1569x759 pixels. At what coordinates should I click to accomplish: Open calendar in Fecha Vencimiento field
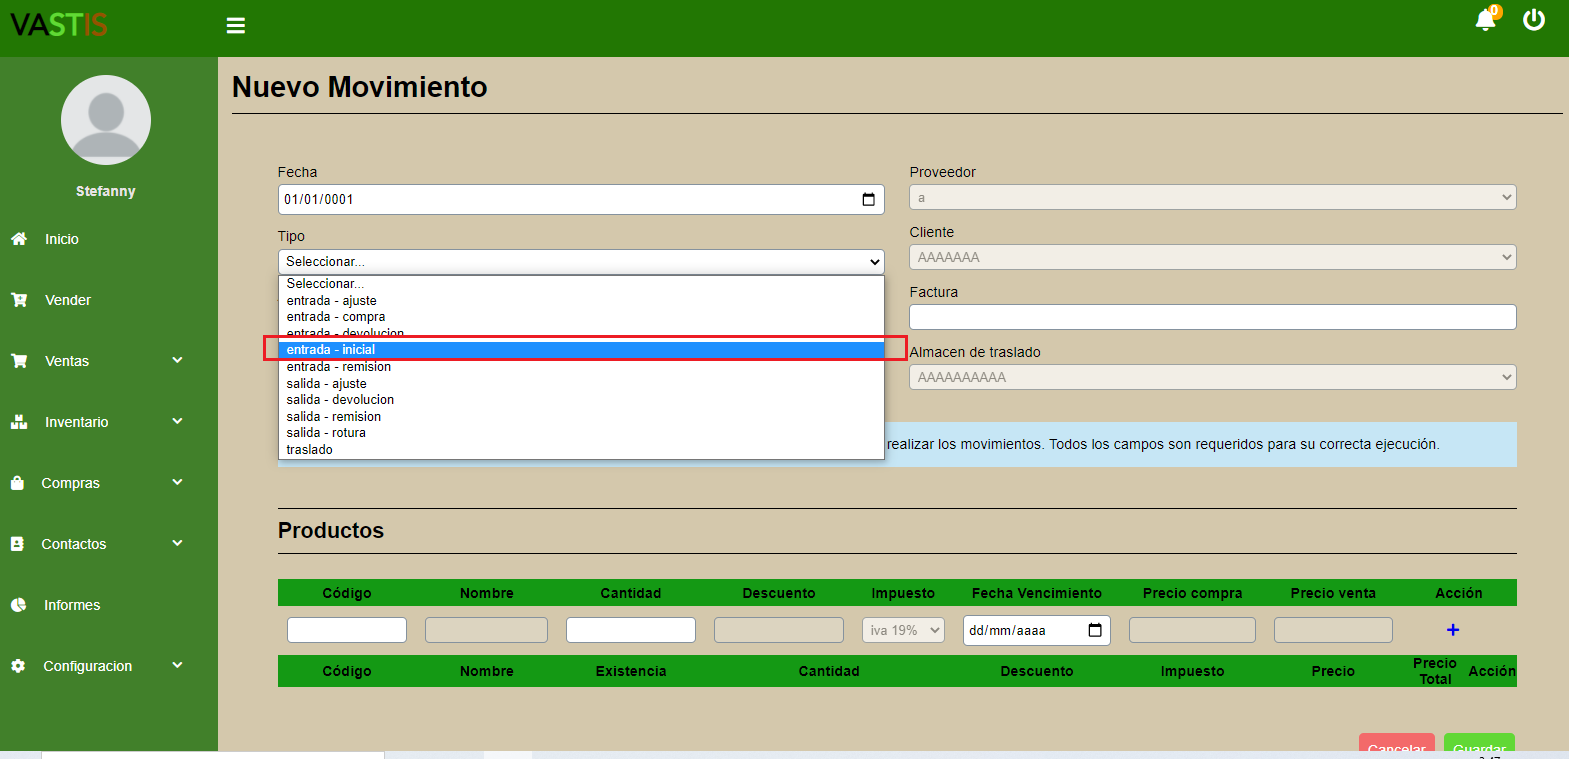point(1095,630)
